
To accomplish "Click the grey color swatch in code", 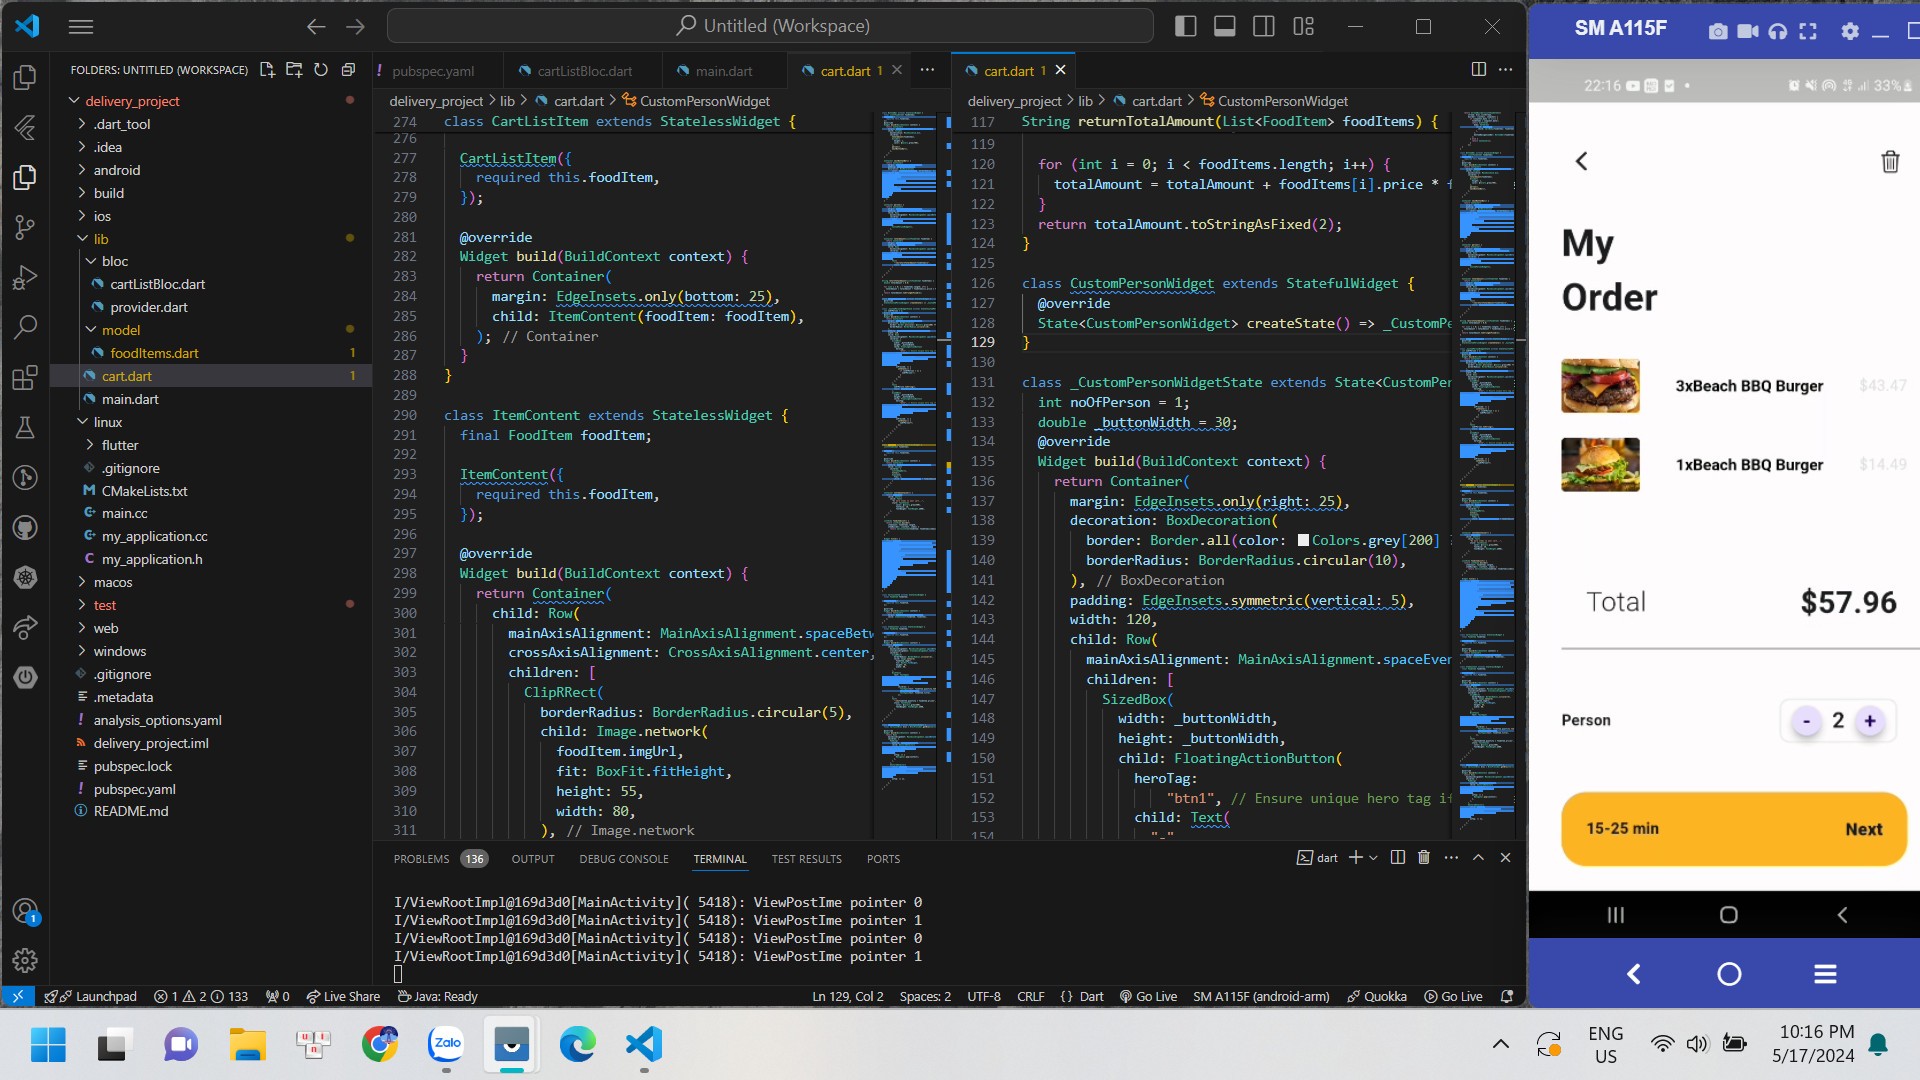I will click(x=1303, y=541).
